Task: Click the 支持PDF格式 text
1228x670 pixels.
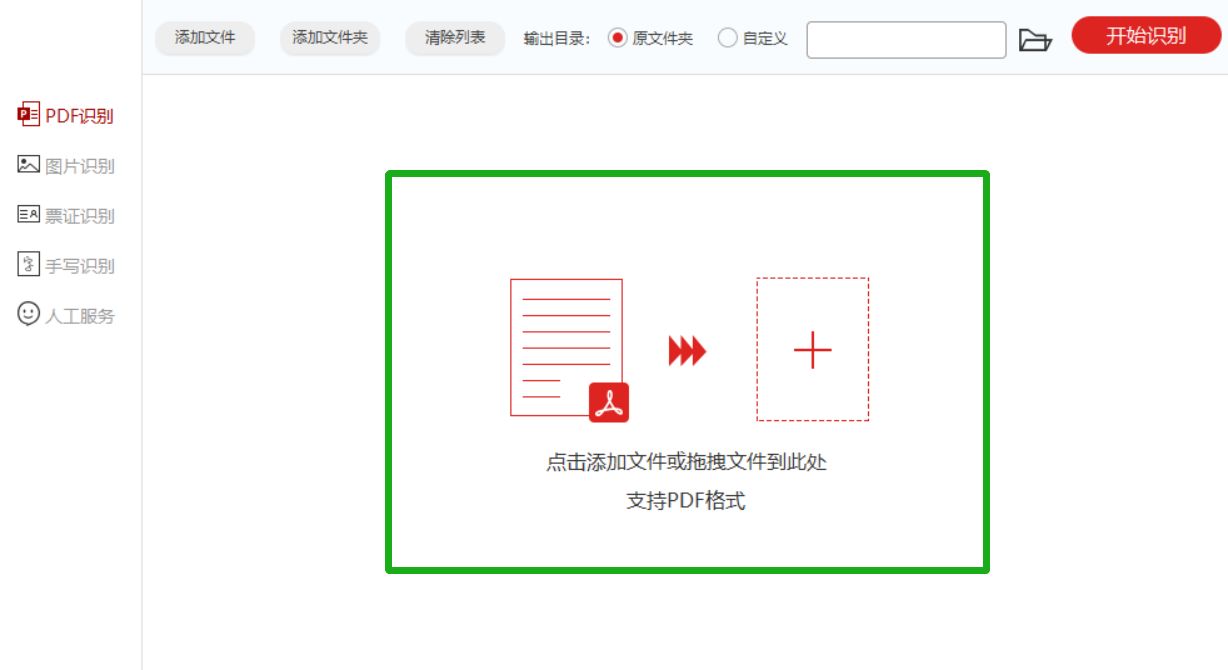Action: (x=686, y=501)
